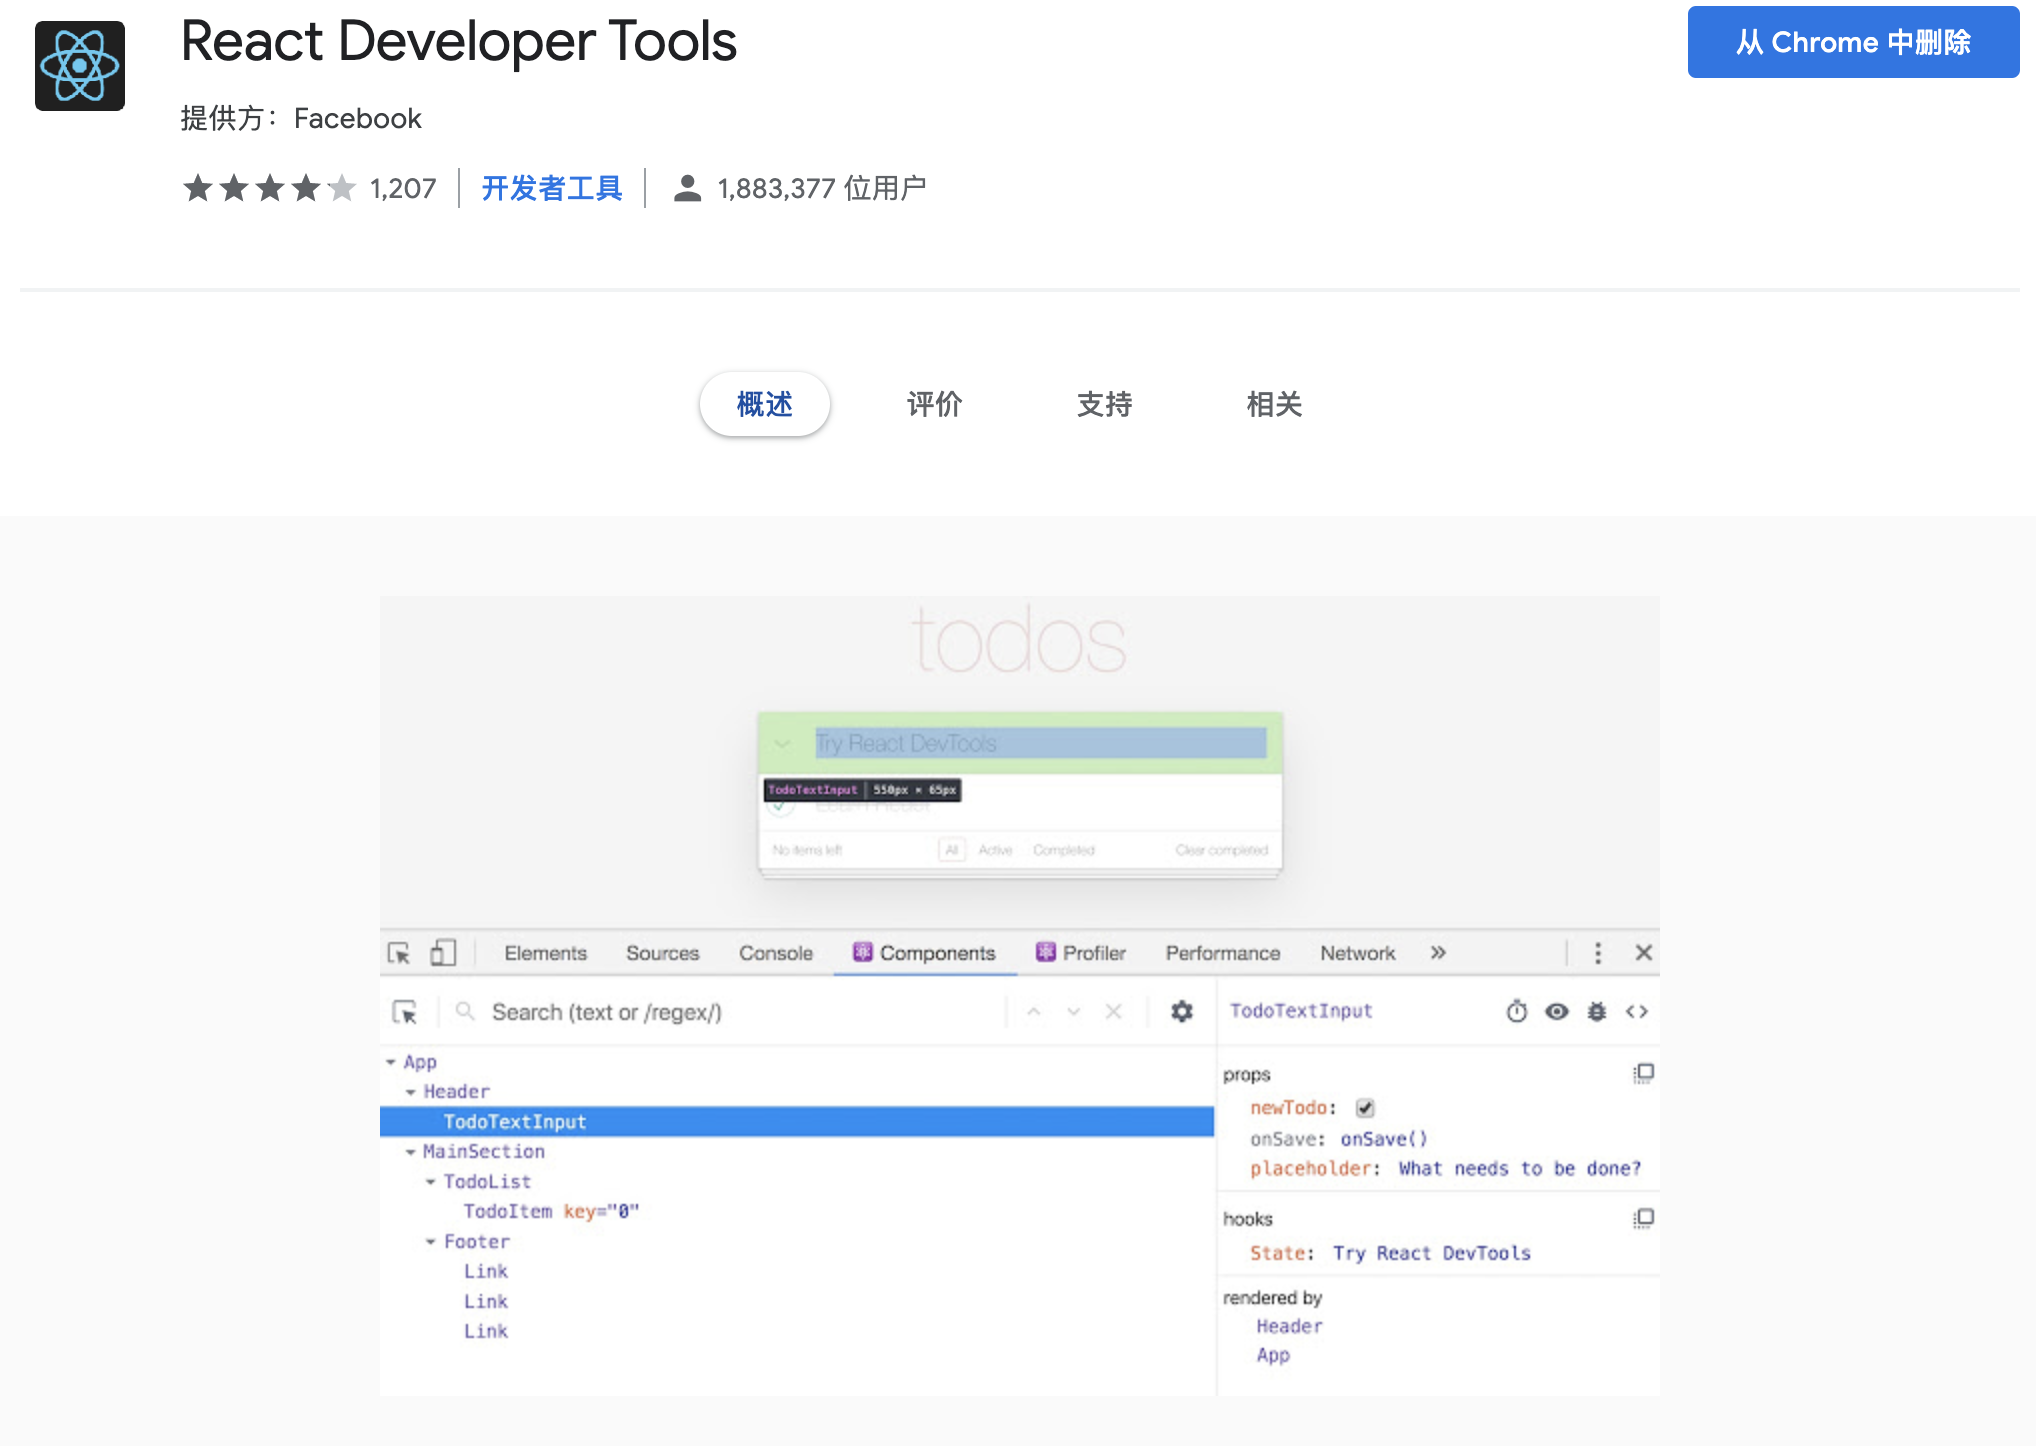The height and width of the screenshot is (1446, 2036).
Task: Switch to the 评价 tab
Action: [935, 404]
